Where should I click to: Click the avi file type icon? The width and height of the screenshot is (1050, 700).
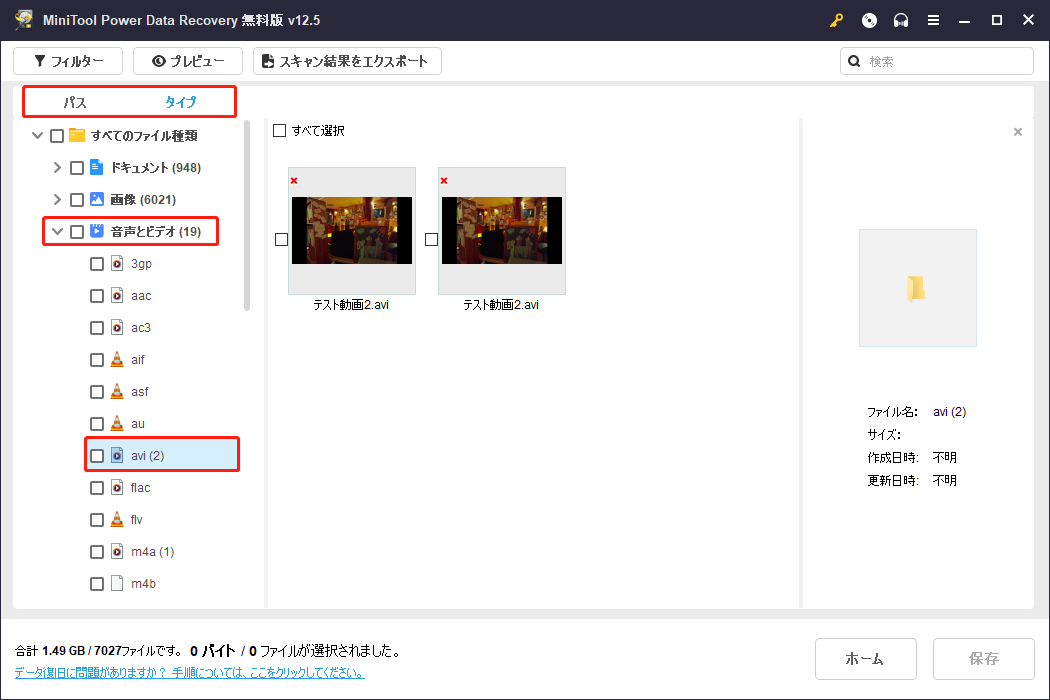[117, 456]
